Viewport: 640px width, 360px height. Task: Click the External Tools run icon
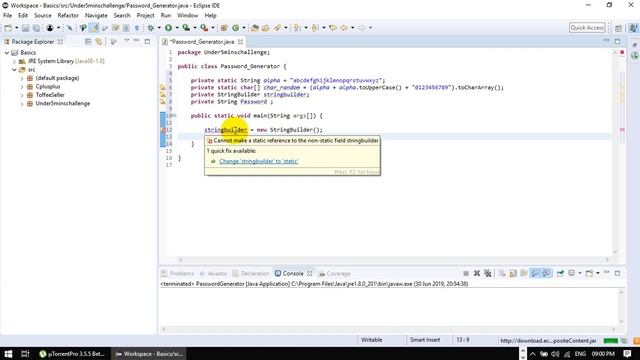tap(204, 28)
